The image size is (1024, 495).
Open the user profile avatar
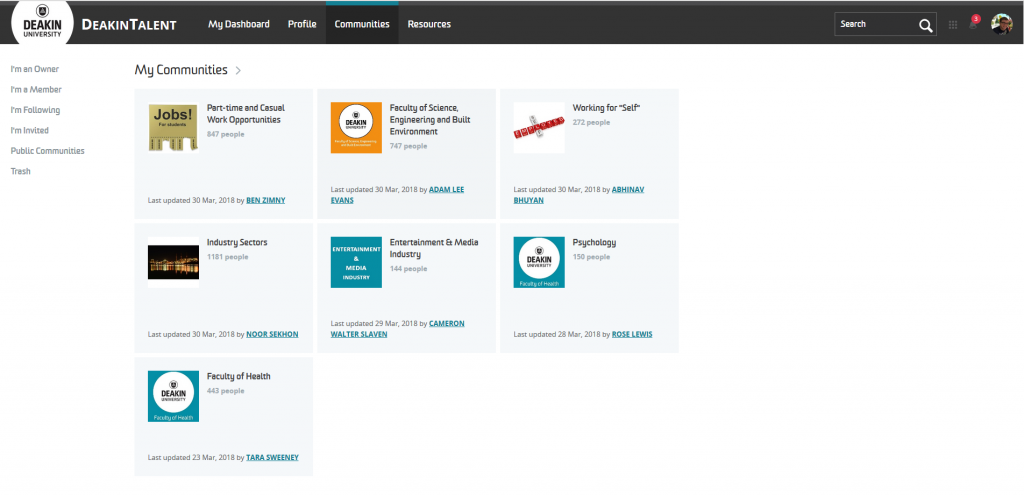point(1001,24)
